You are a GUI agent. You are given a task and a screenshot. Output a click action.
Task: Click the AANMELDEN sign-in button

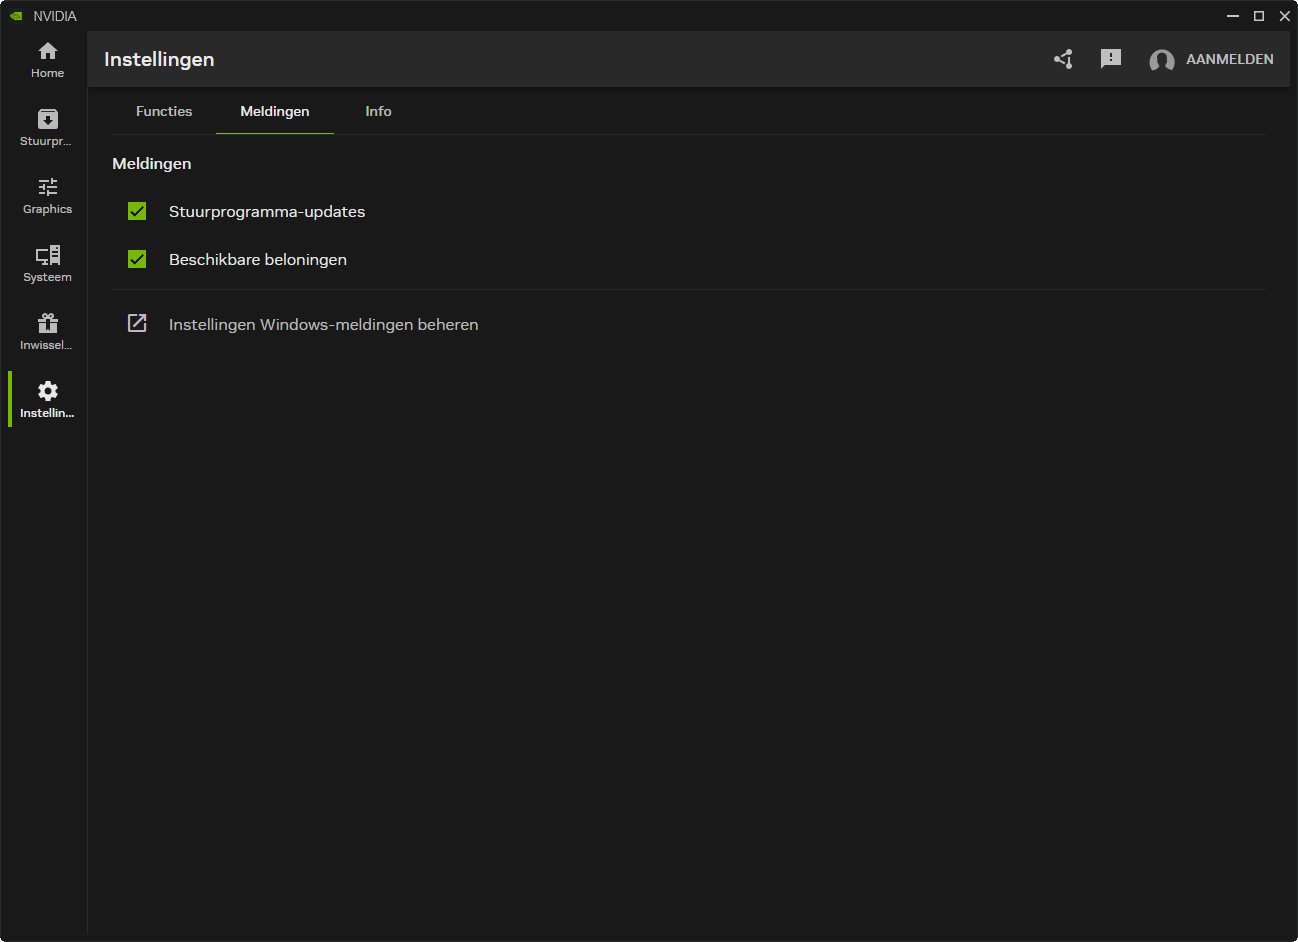[x=1229, y=59]
